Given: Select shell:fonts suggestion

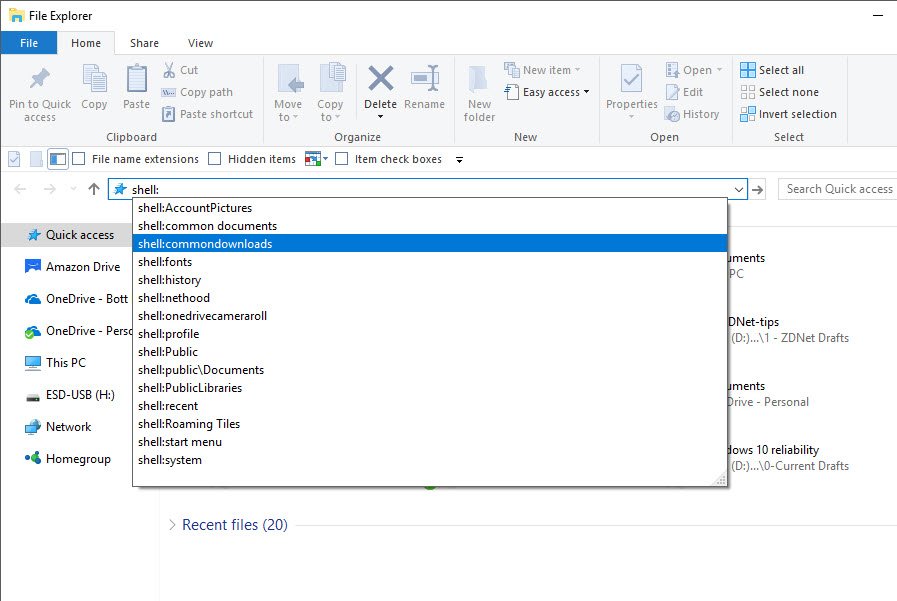Looking at the screenshot, I should 430,262.
